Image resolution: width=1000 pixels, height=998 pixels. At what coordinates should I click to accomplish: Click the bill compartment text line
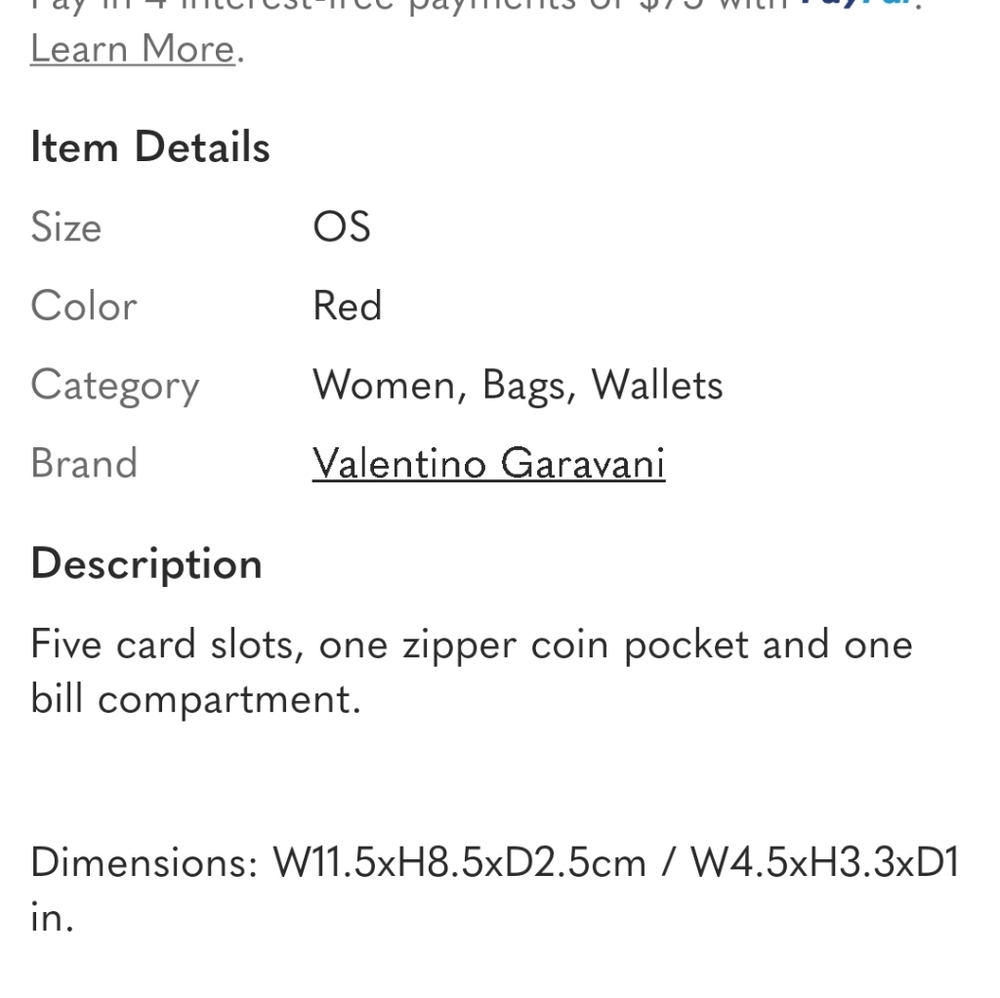[x=196, y=700]
